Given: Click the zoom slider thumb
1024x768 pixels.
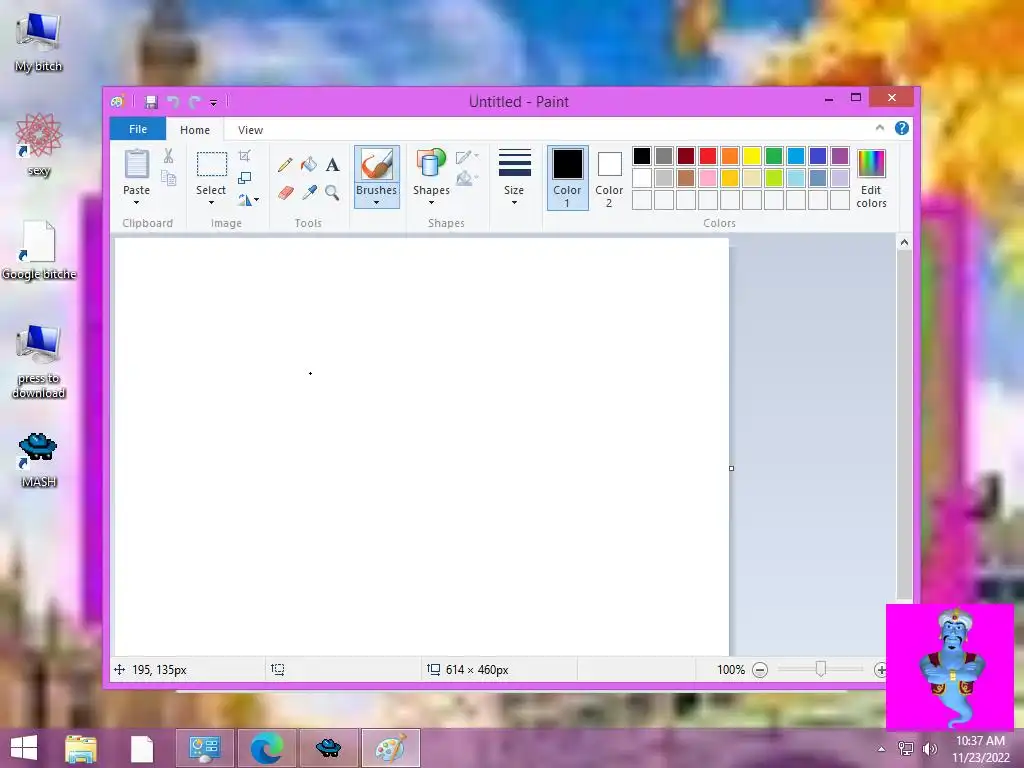Looking at the screenshot, I should point(820,669).
